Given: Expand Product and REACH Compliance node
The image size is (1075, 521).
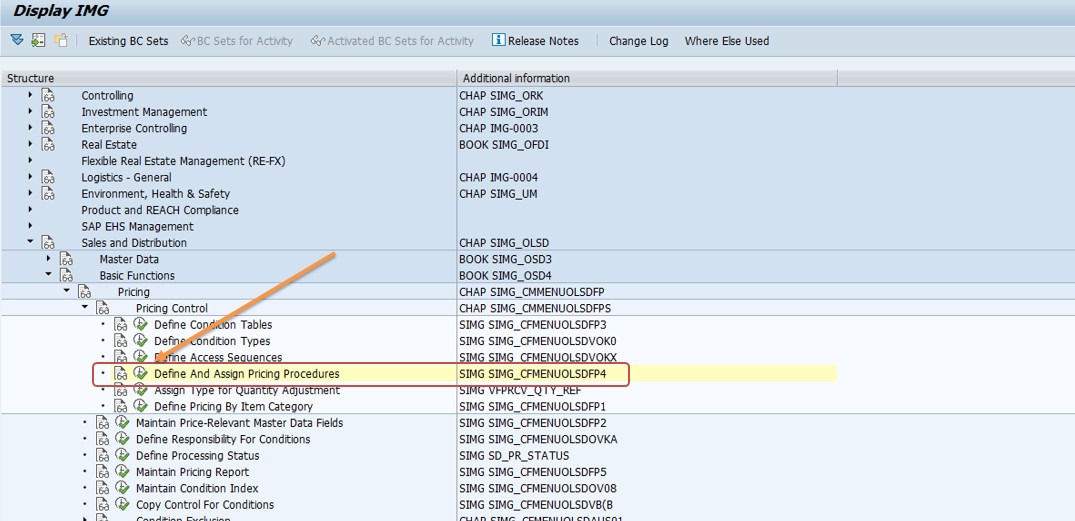Looking at the screenshot, I should pyautogui.click(x=30, y=210).
